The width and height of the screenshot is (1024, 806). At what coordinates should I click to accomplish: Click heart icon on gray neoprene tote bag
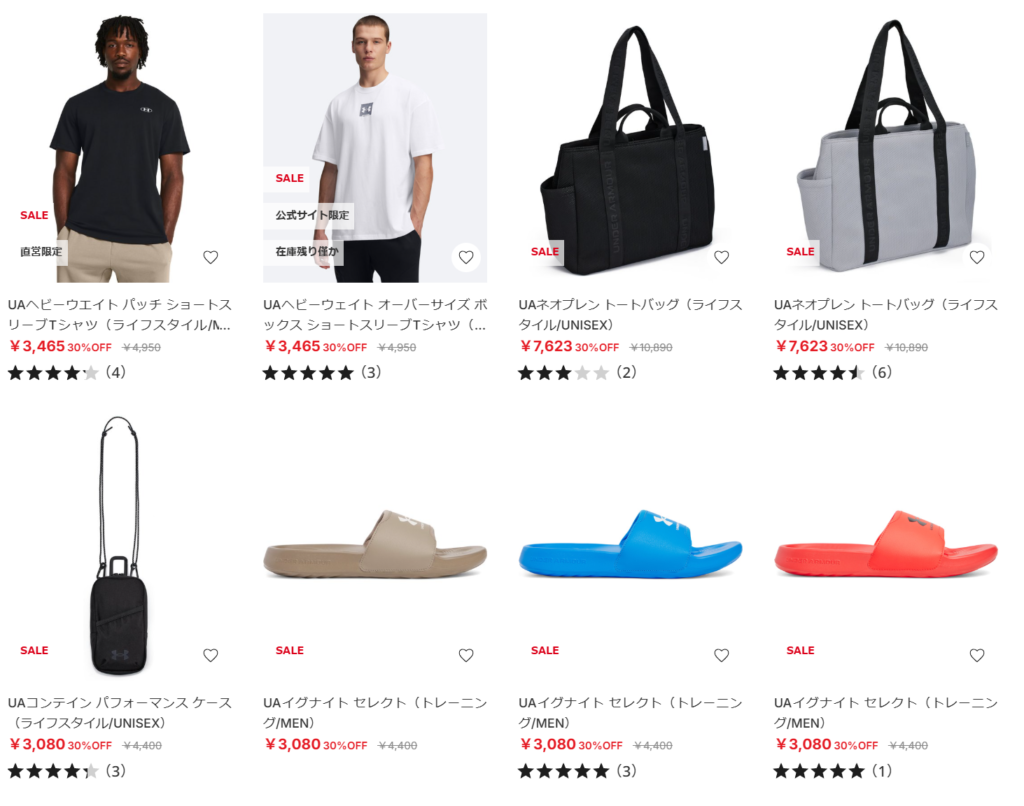[976, 257]
